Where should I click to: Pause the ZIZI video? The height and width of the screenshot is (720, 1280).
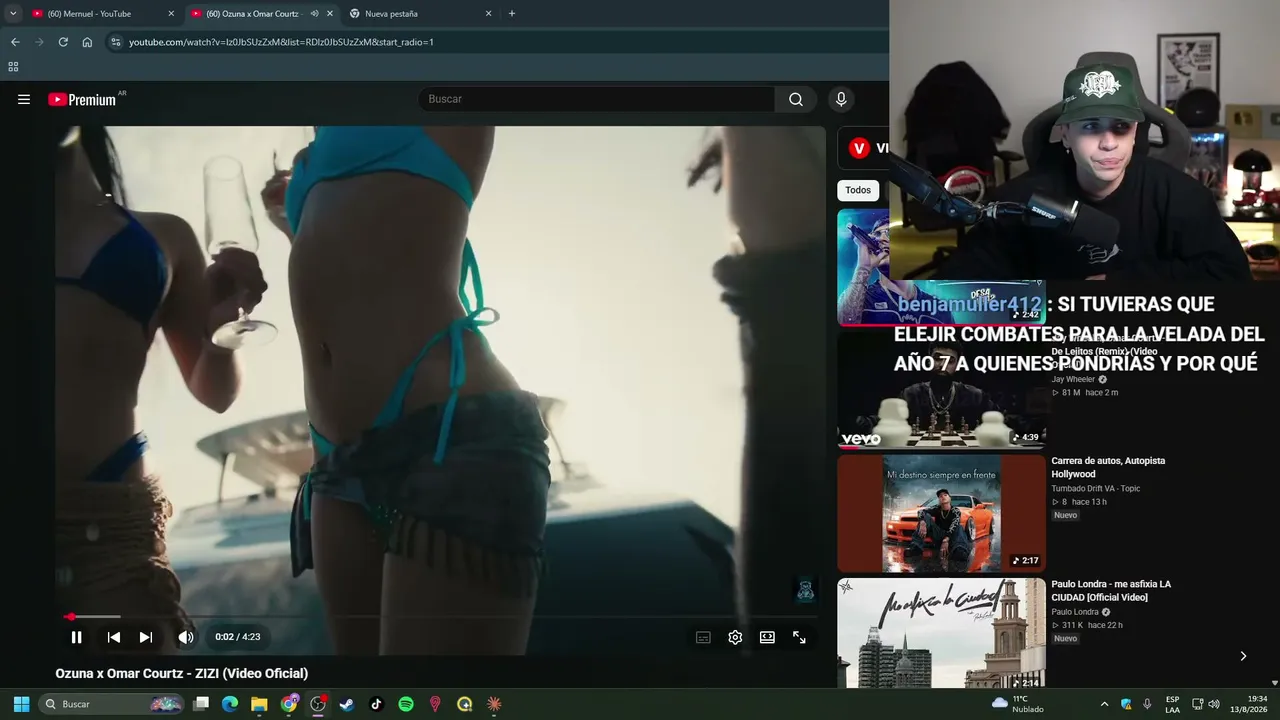coord(76,637)
